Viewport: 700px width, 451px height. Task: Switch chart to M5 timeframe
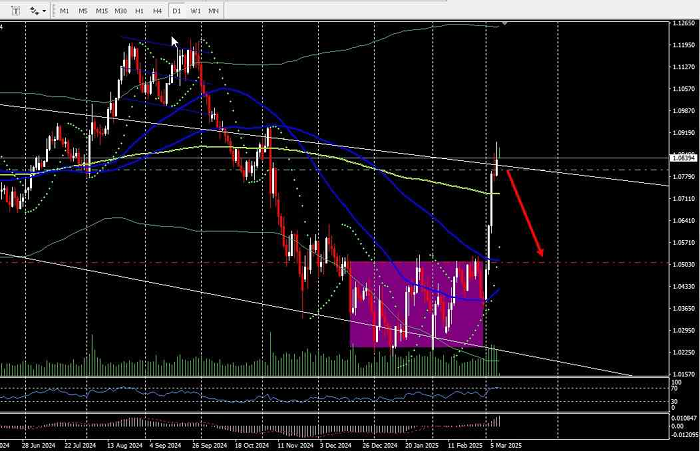[x=83, y=11]
